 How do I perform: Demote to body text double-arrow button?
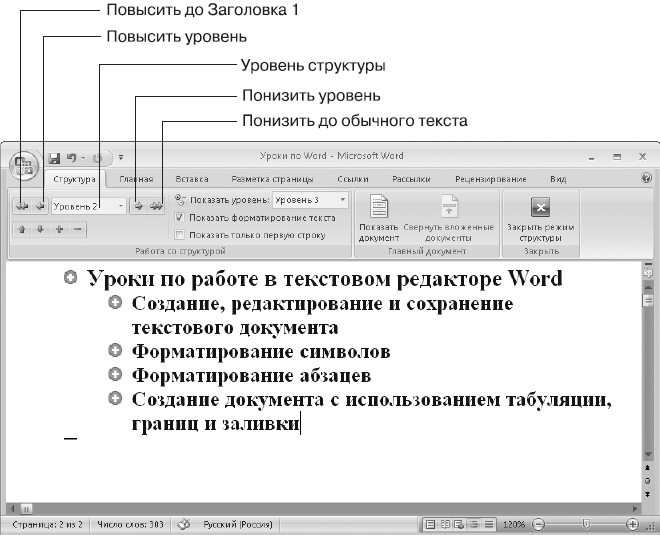[x=156, y=206]
